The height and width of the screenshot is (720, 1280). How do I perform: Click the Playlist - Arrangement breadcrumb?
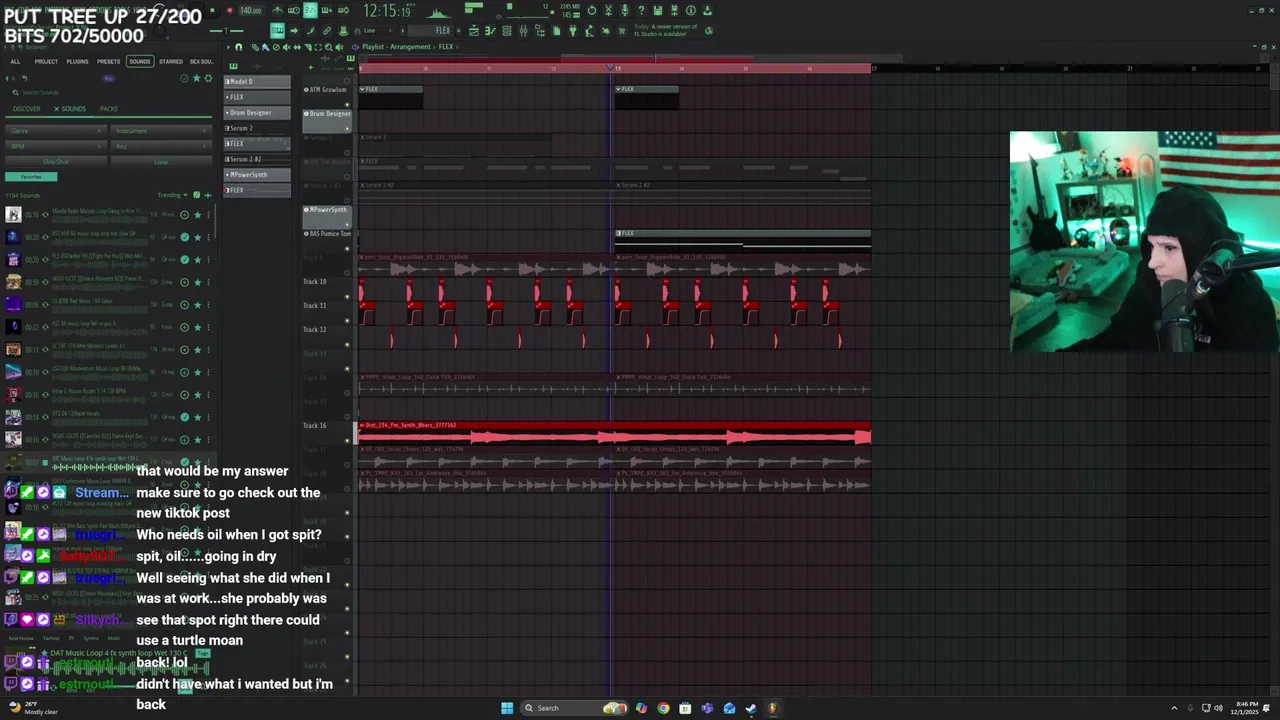tap(397, 47)
